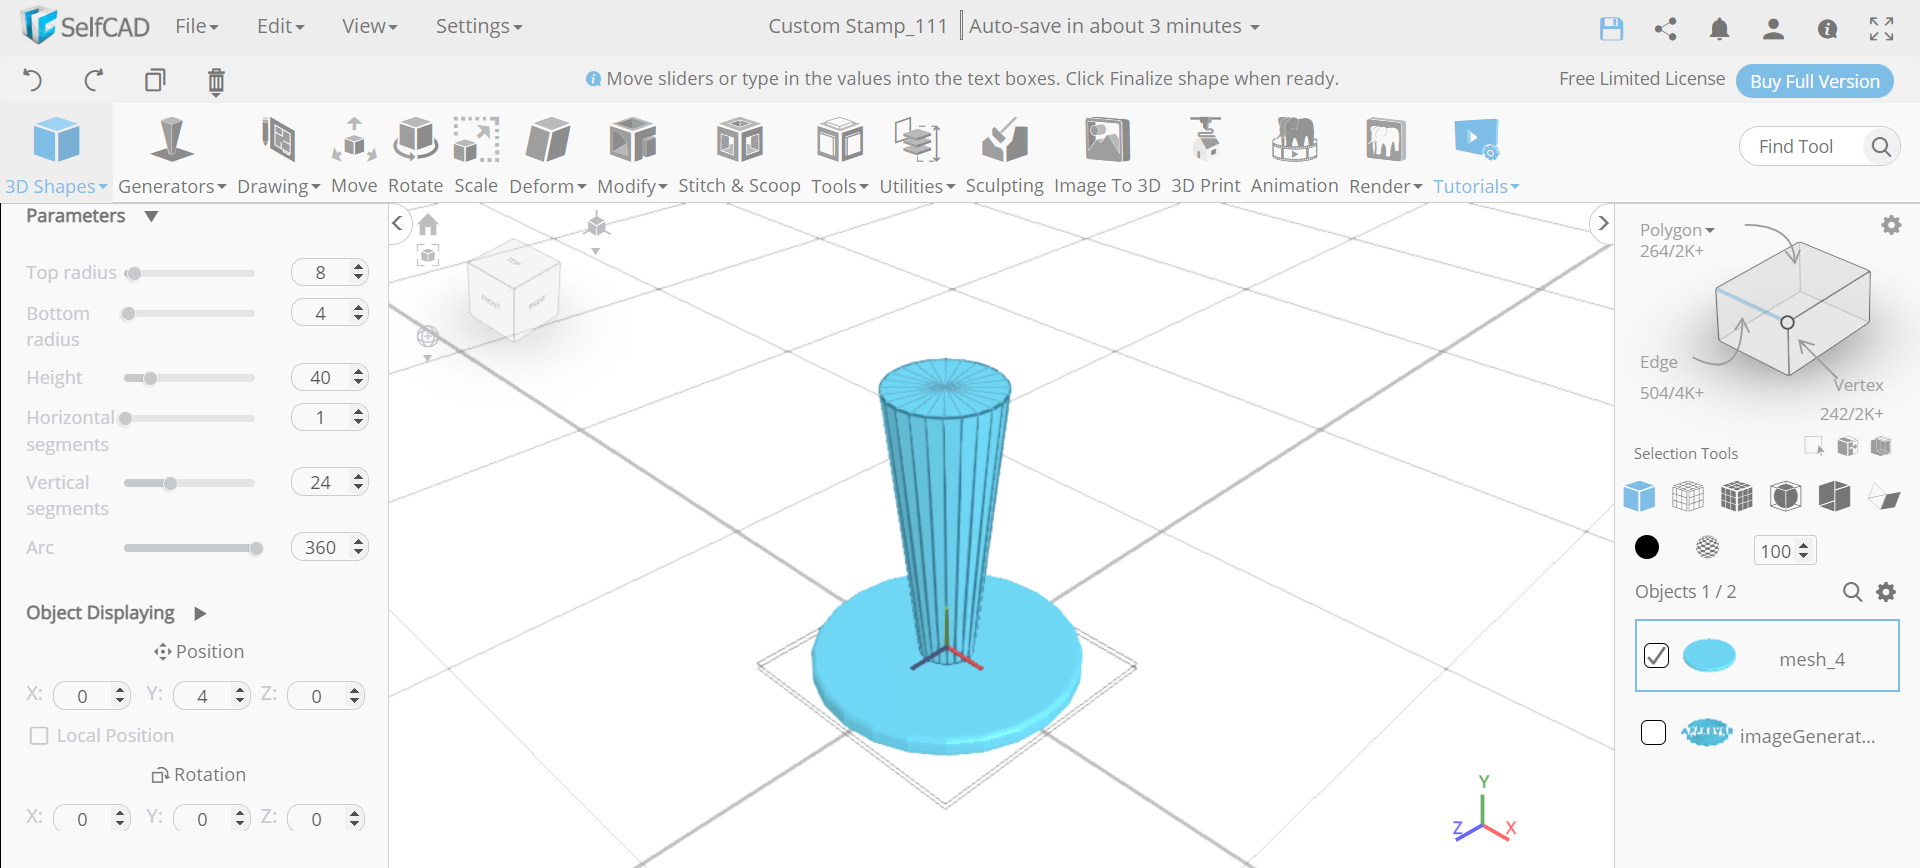Collapse the left panel arrow

click(398, 223)
